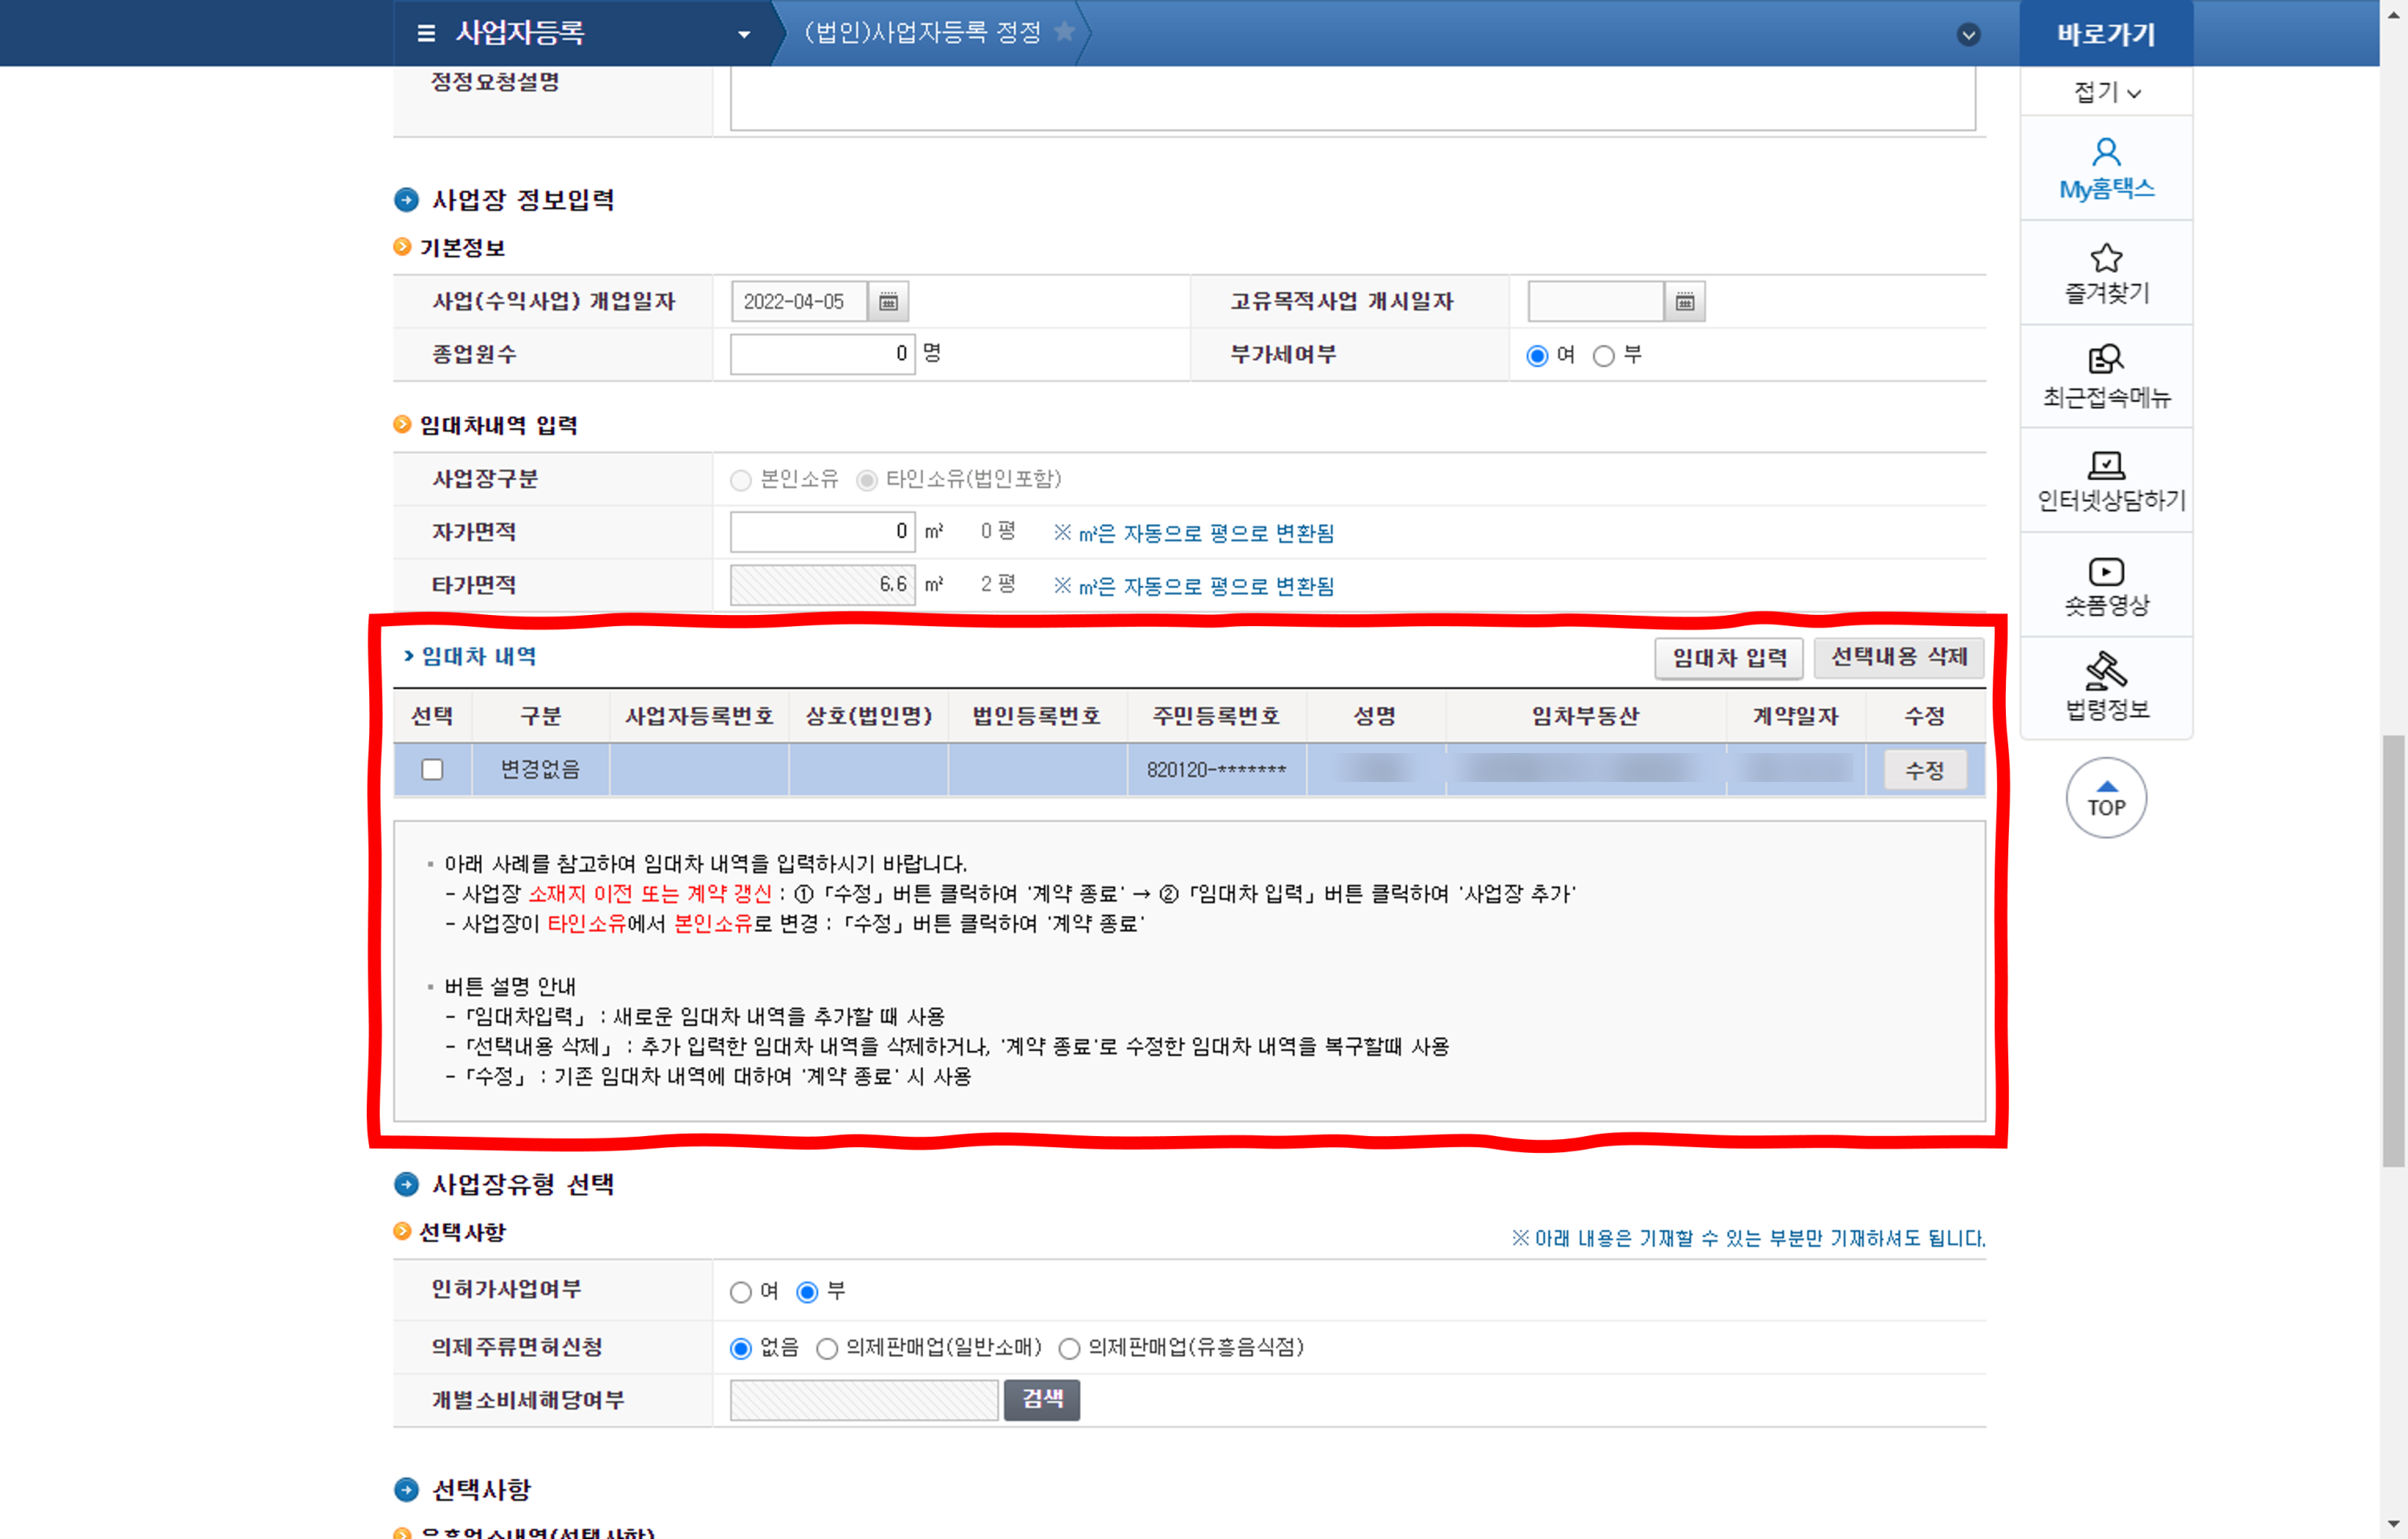The height and width of the screenshot is (1539, 2408).
Task: Open calendar picker for 고유목적사업 개시일자
Action: click(x=1684, y=302)
